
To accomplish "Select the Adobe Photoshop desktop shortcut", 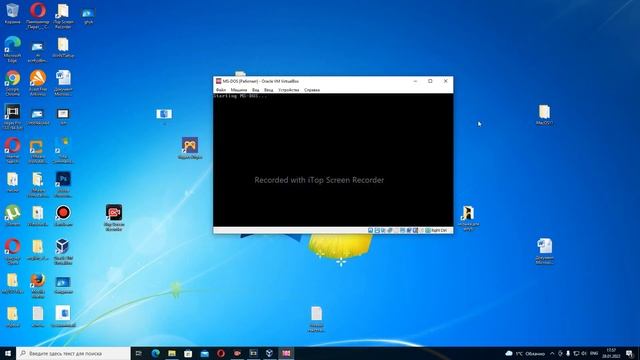I will coord(63,184).
